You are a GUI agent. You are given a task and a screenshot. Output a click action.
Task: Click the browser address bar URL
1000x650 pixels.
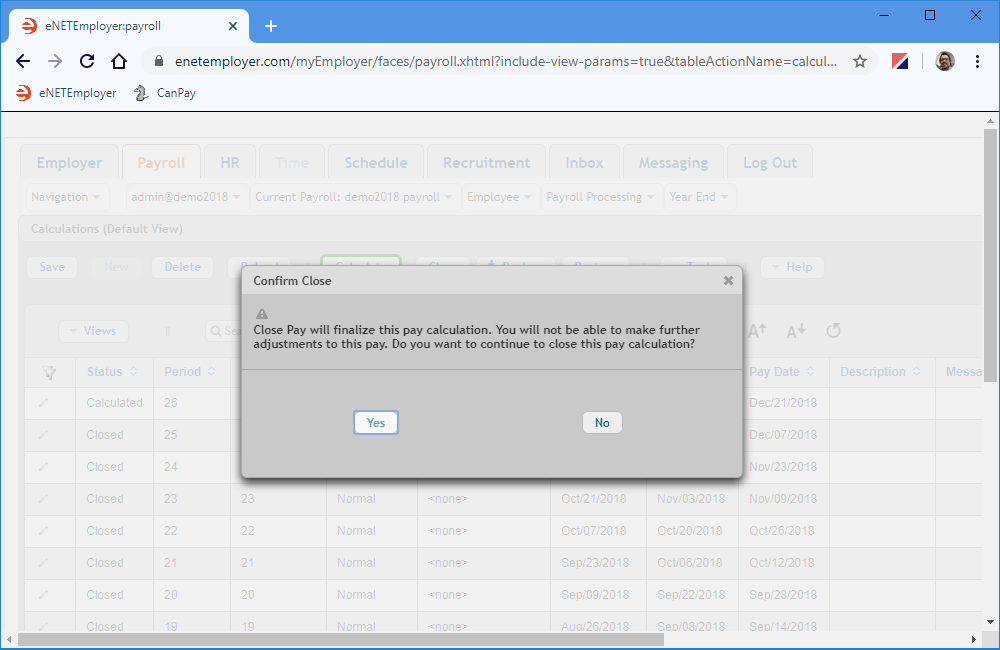(500, 62)
